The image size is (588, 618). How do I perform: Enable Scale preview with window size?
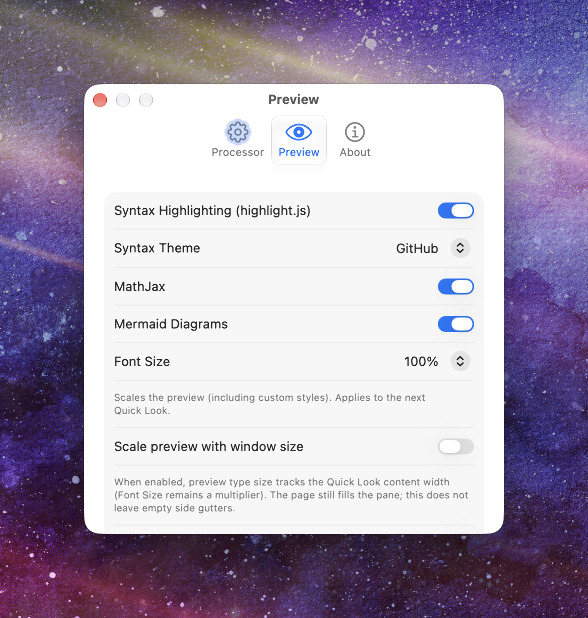[x=456, y=447]
